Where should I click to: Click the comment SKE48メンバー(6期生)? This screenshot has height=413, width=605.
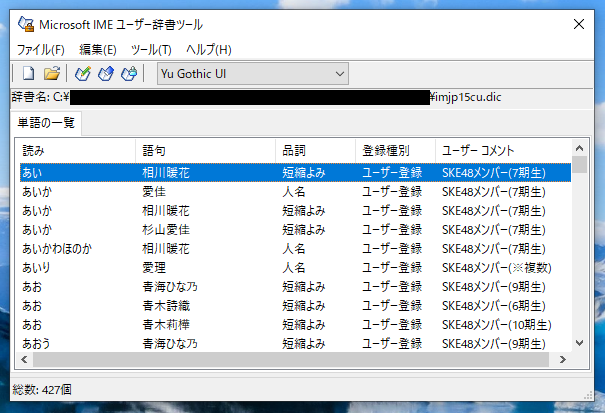[493, 306]
